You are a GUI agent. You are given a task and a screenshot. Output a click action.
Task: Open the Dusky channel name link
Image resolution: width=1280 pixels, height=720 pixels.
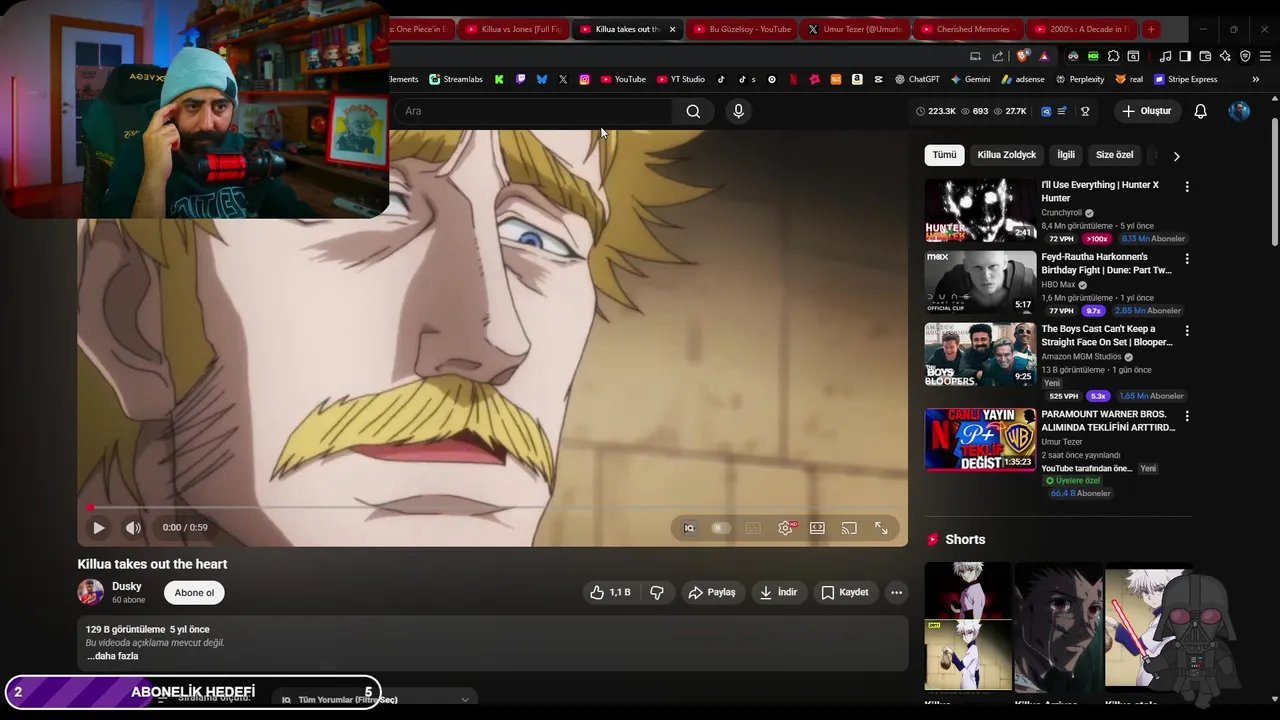coord(127,586)
